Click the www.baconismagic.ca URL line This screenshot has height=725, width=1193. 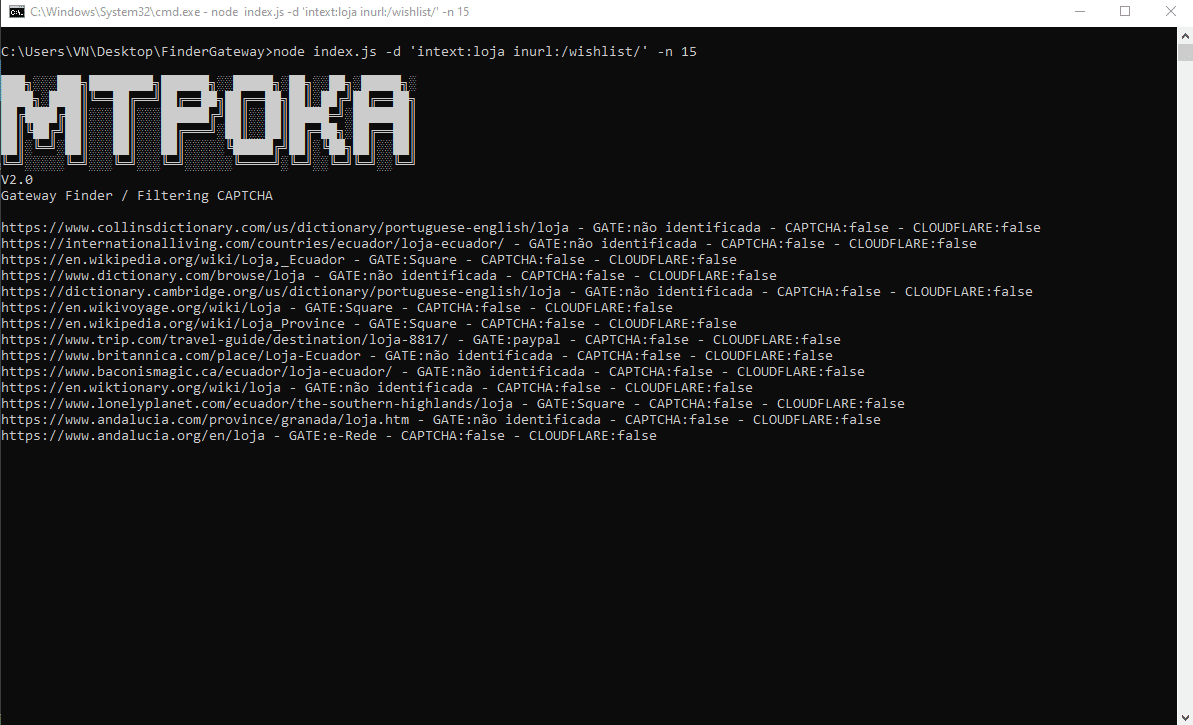tap(433, 371)
